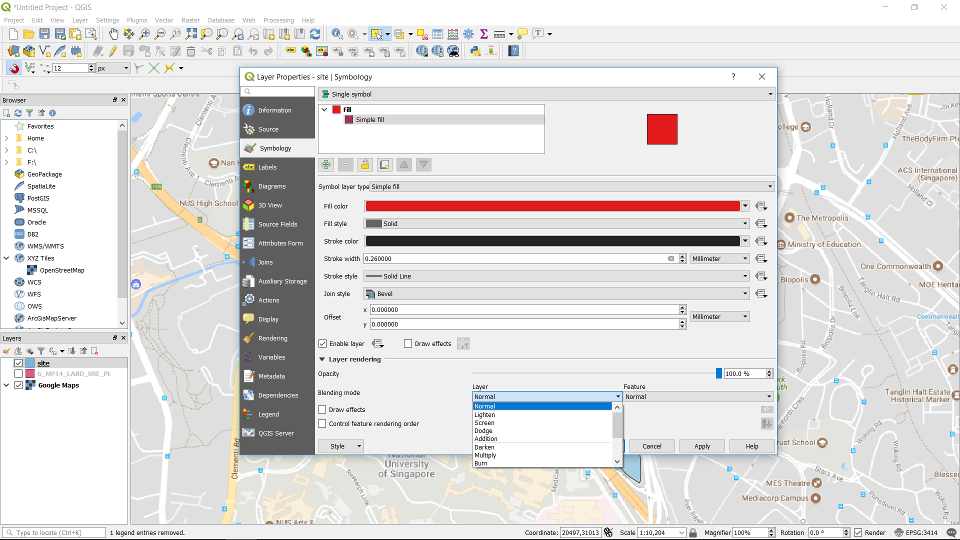Collapse the Layer rendering section
Image resolution: width=960 pixels, height=540 pixels.
pos(322,359)
